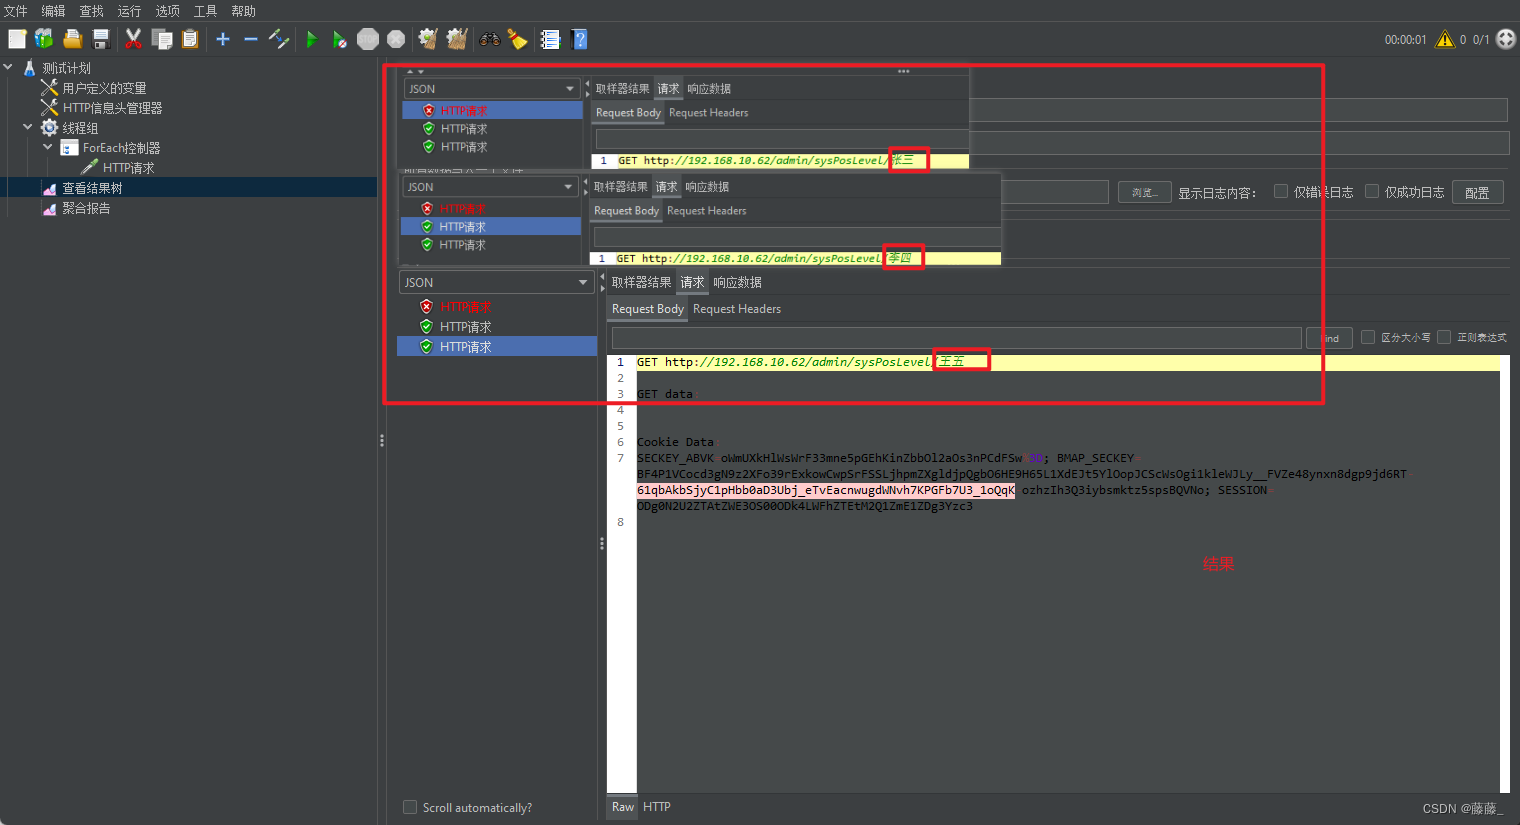Image resolution: width=1520 pixels, height=825 pixels.
Task: Open the function helper dialog icon
Action: 550,39
